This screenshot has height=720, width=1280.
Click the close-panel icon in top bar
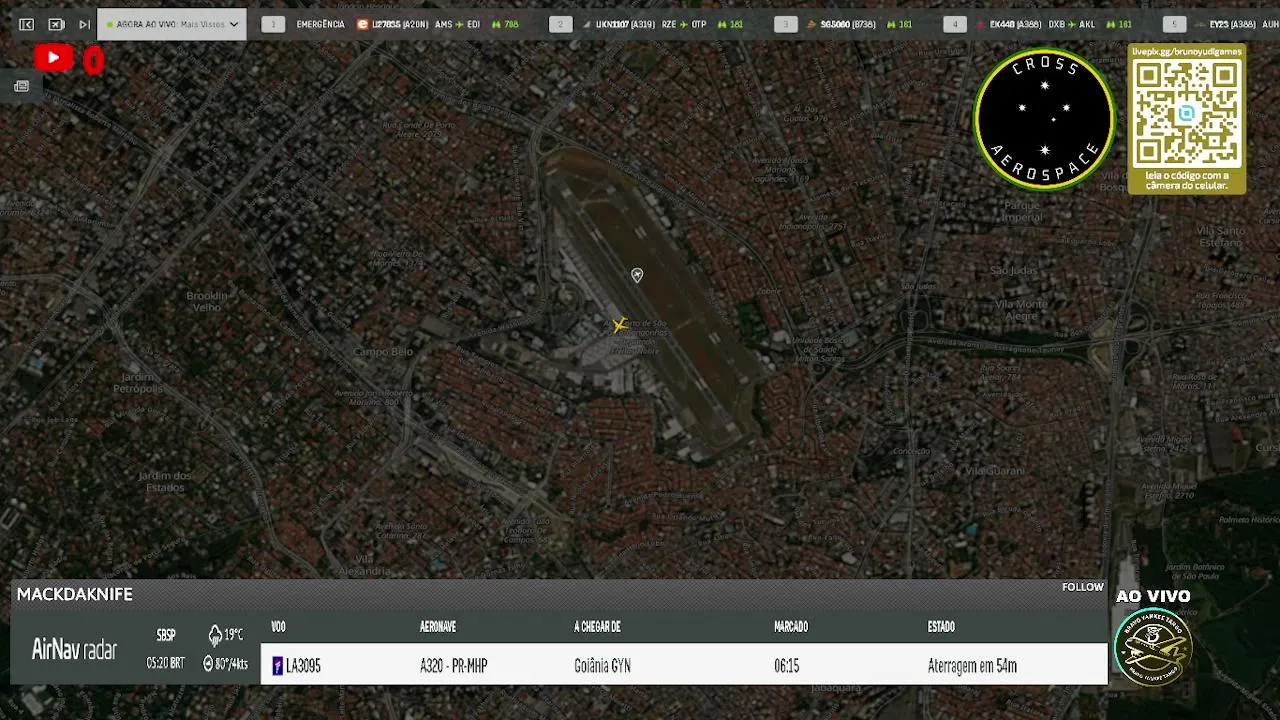(56, 24)
